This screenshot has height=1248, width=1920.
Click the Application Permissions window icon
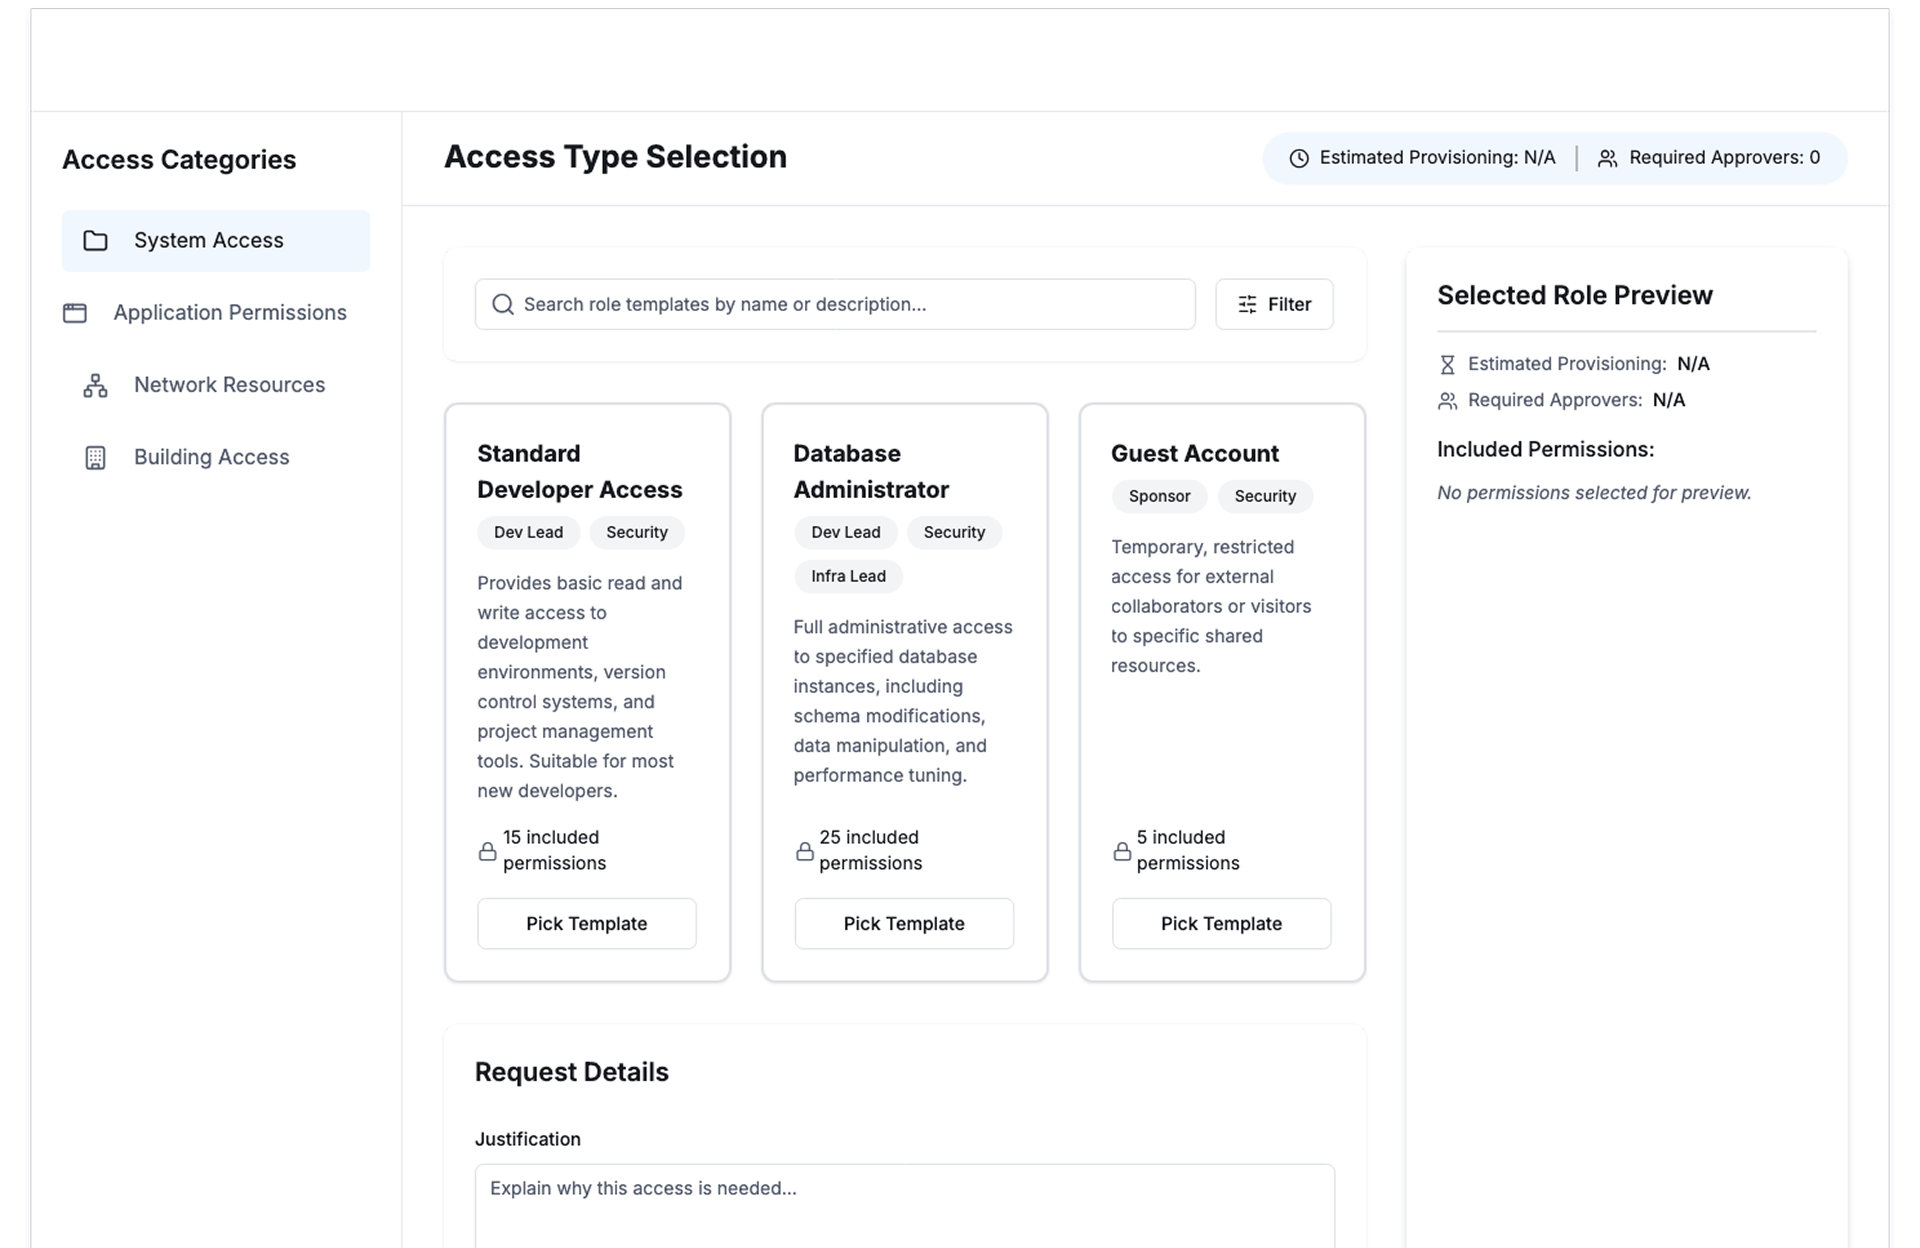coord(75,313)
